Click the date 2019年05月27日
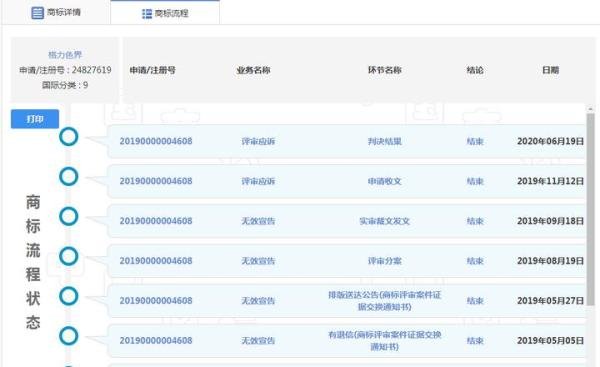 550,300
